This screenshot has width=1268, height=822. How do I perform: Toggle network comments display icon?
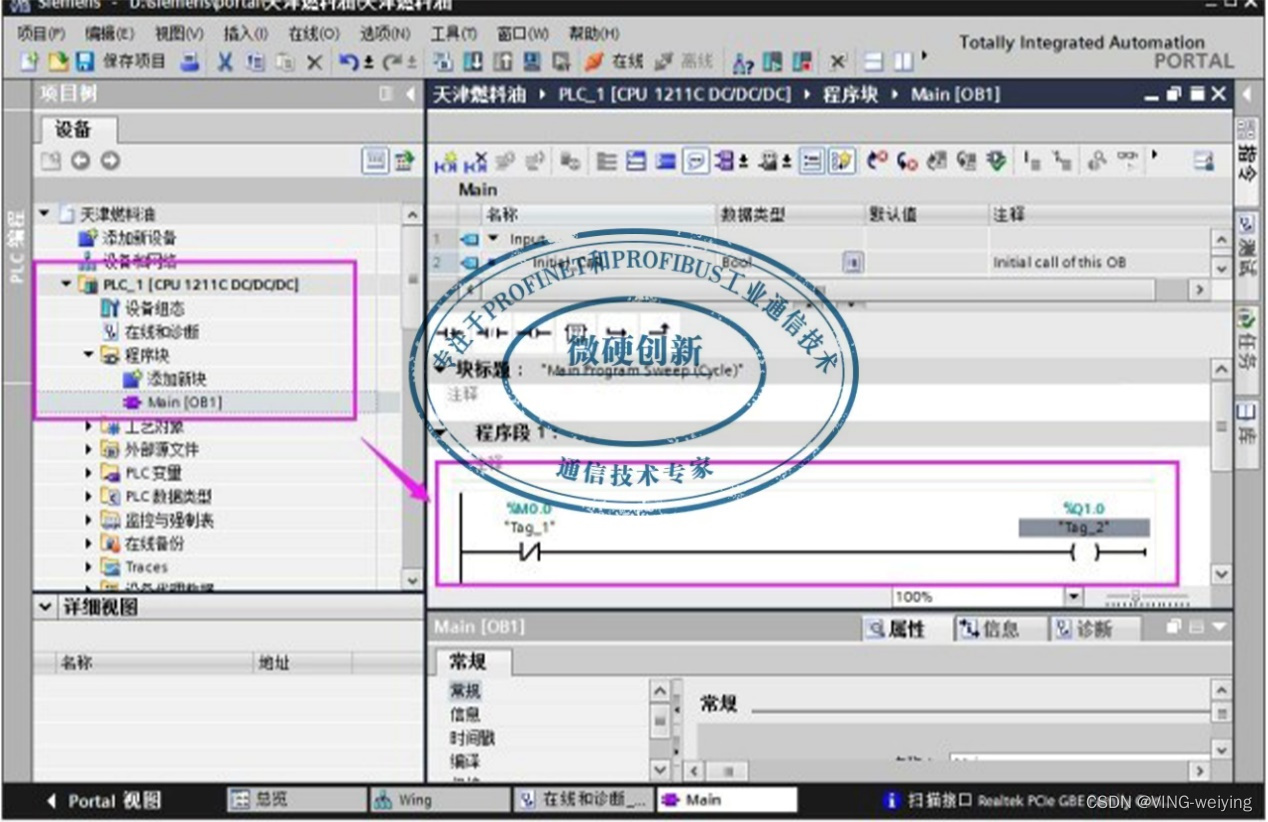pos(696,161)
